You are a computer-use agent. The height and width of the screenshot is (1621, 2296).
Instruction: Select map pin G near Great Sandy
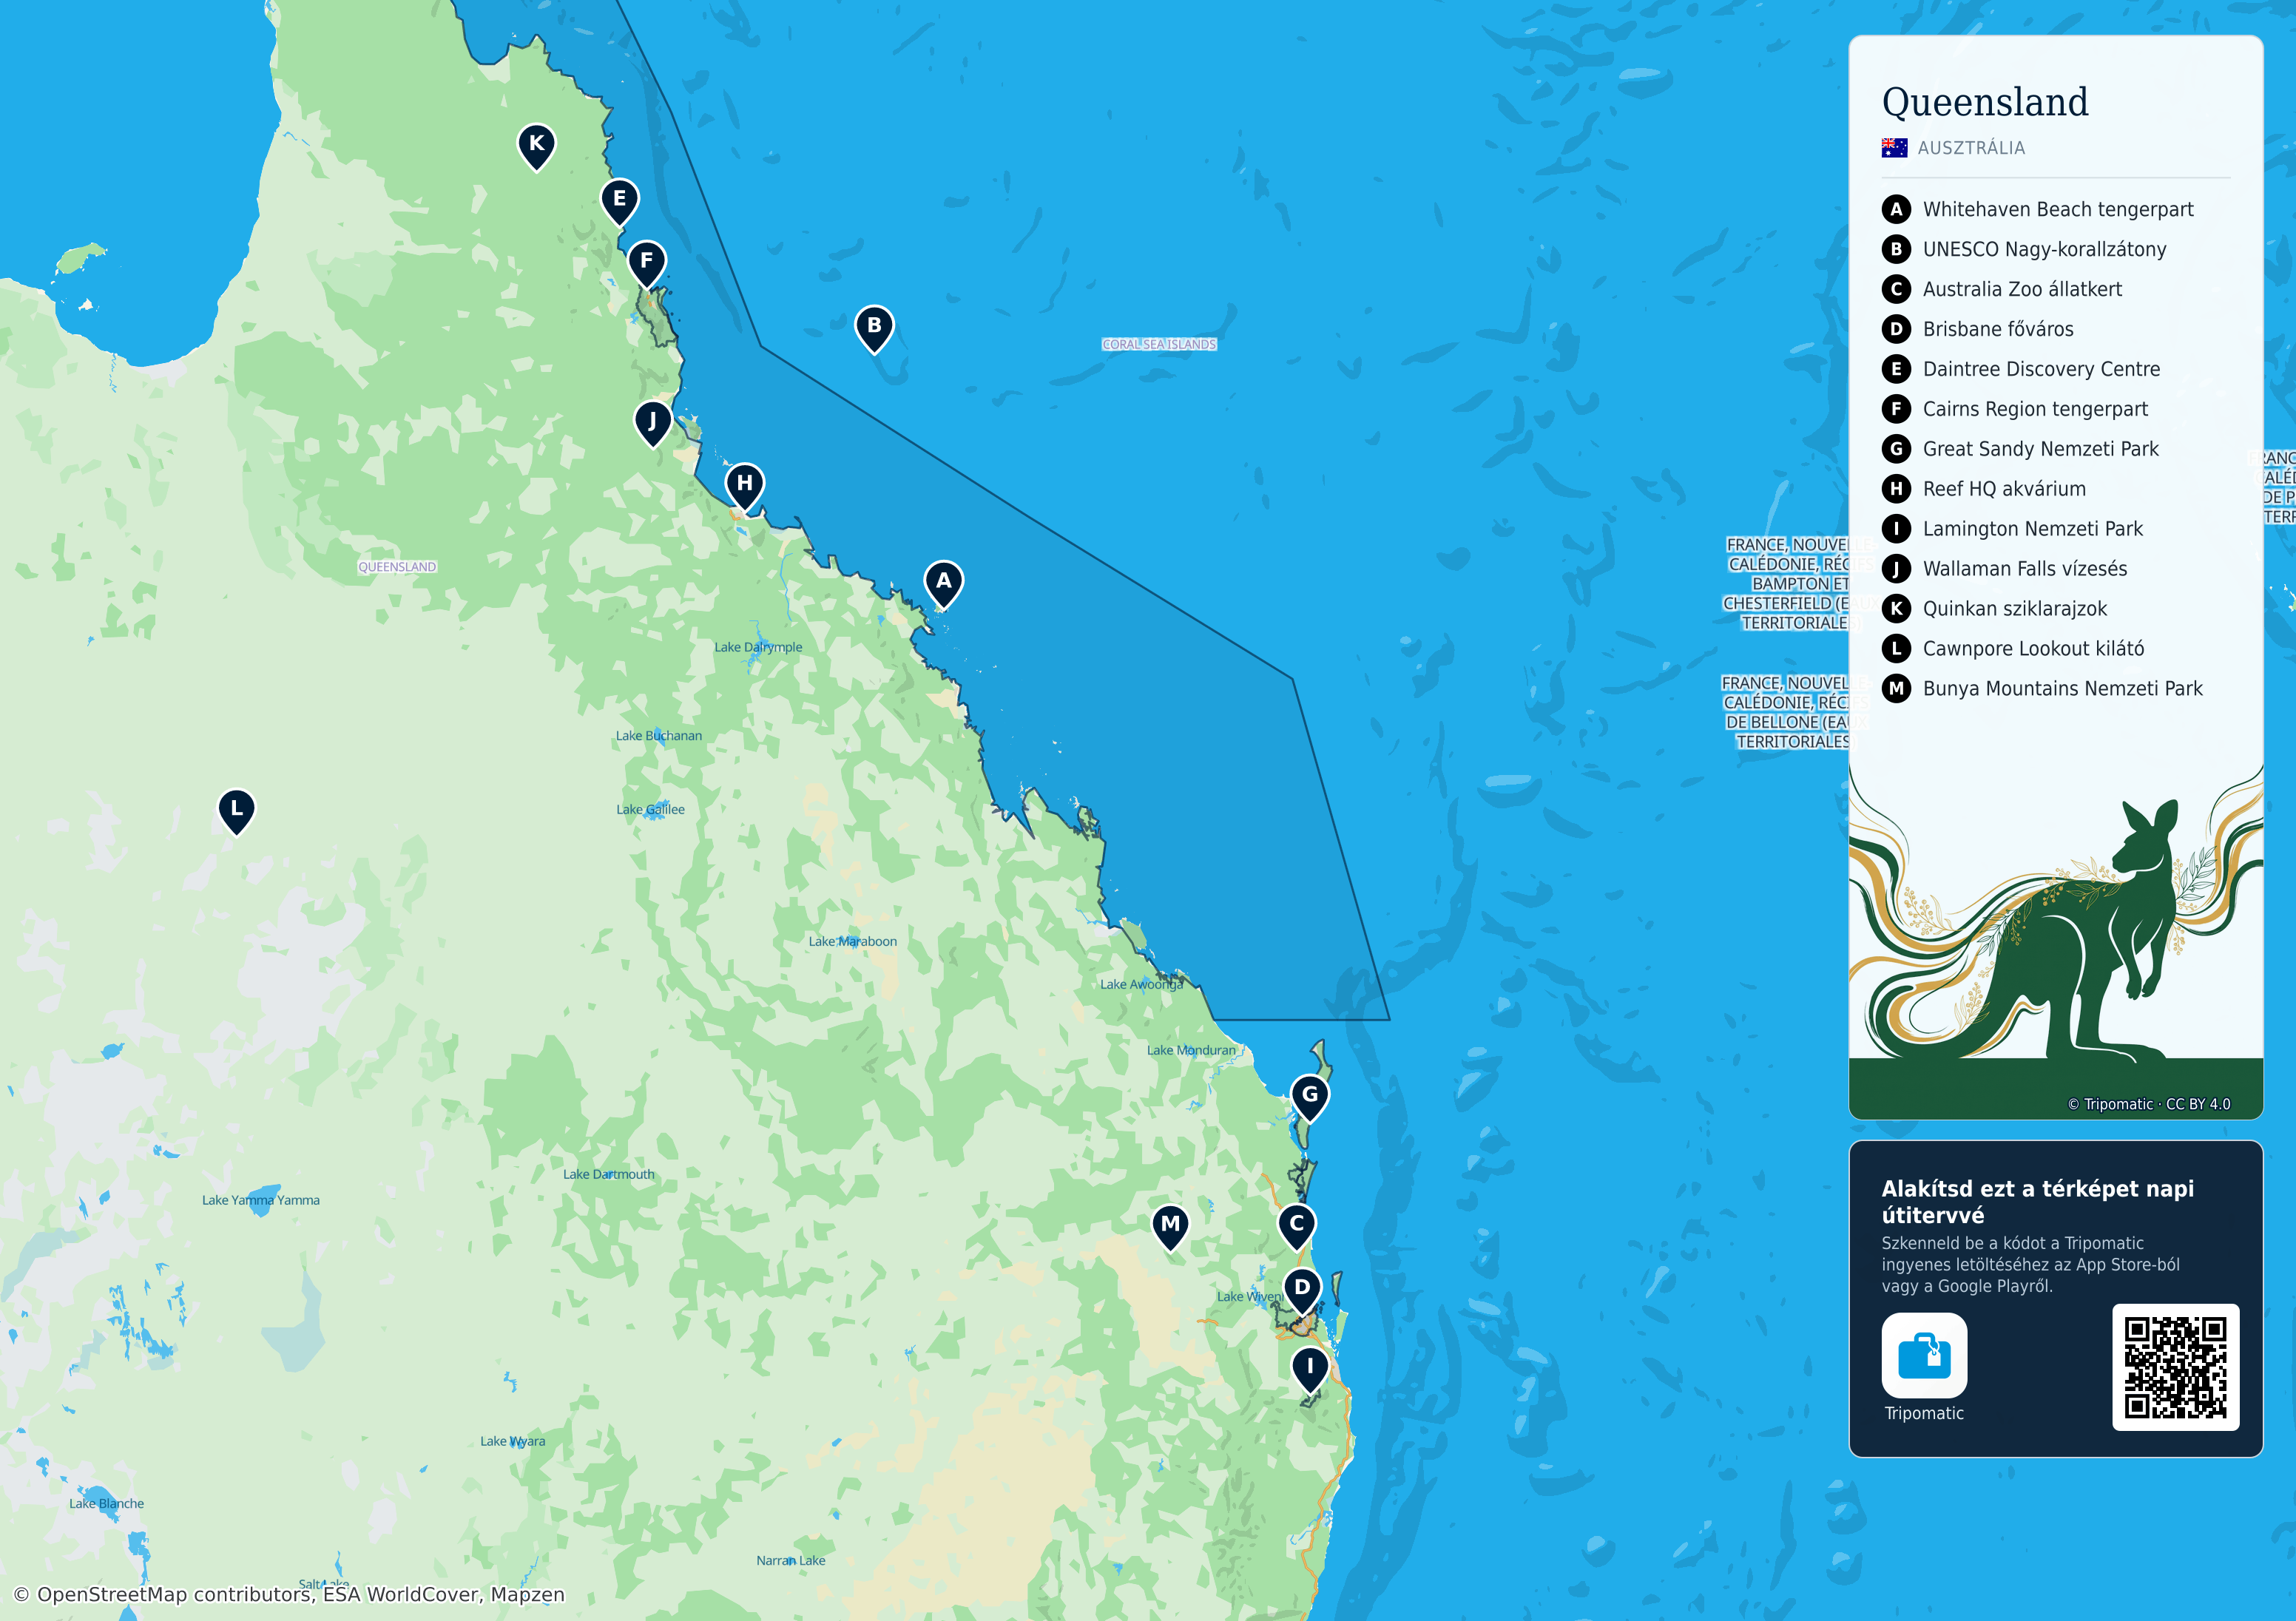[x=1309, y=1097]
